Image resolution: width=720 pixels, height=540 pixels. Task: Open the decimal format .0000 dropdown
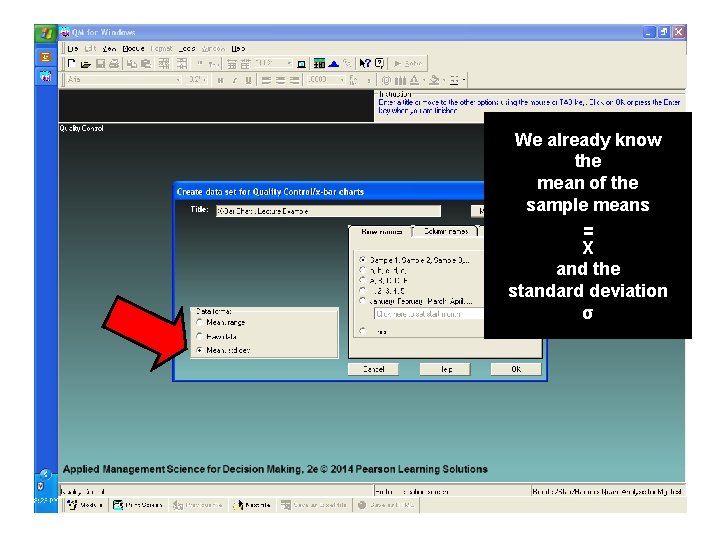pyautogui.click(x=342, y=80)
